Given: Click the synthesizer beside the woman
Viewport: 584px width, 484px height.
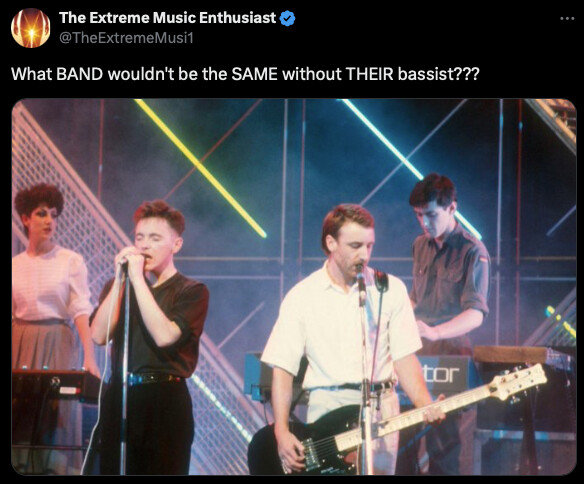Looking at the screenshot, I should pos(56,385).
